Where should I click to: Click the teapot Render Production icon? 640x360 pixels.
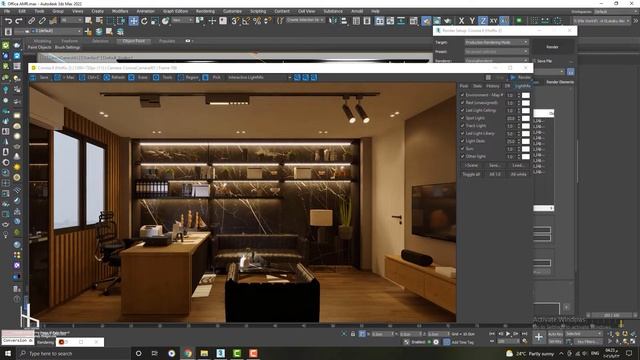447,21
